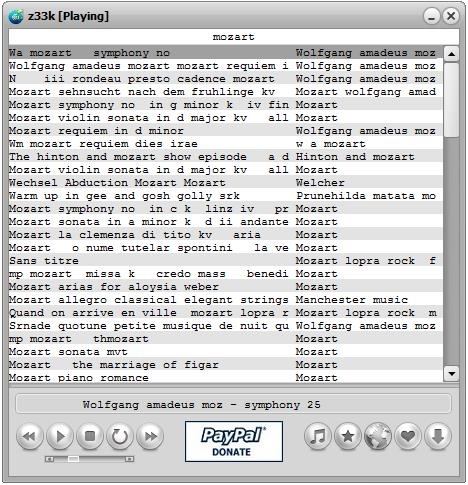
Task: Open the PayPal Donate button
Action: pyautogui.click(x=234, y=442)
